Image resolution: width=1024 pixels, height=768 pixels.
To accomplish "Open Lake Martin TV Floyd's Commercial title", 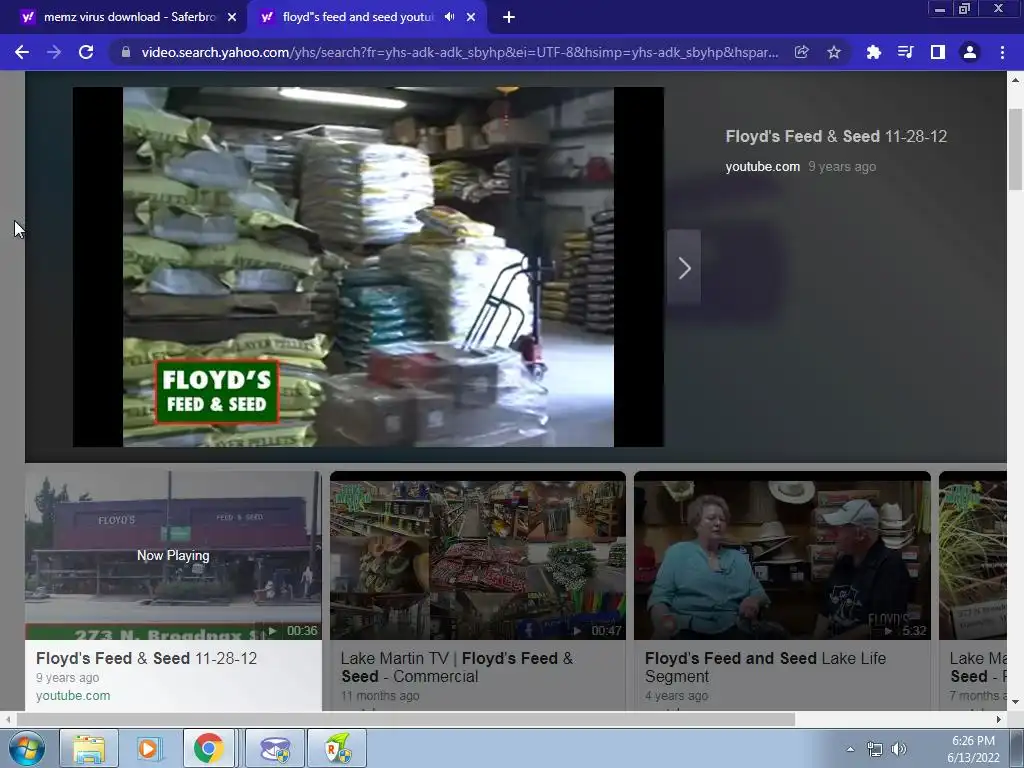I will pos(456,667).
